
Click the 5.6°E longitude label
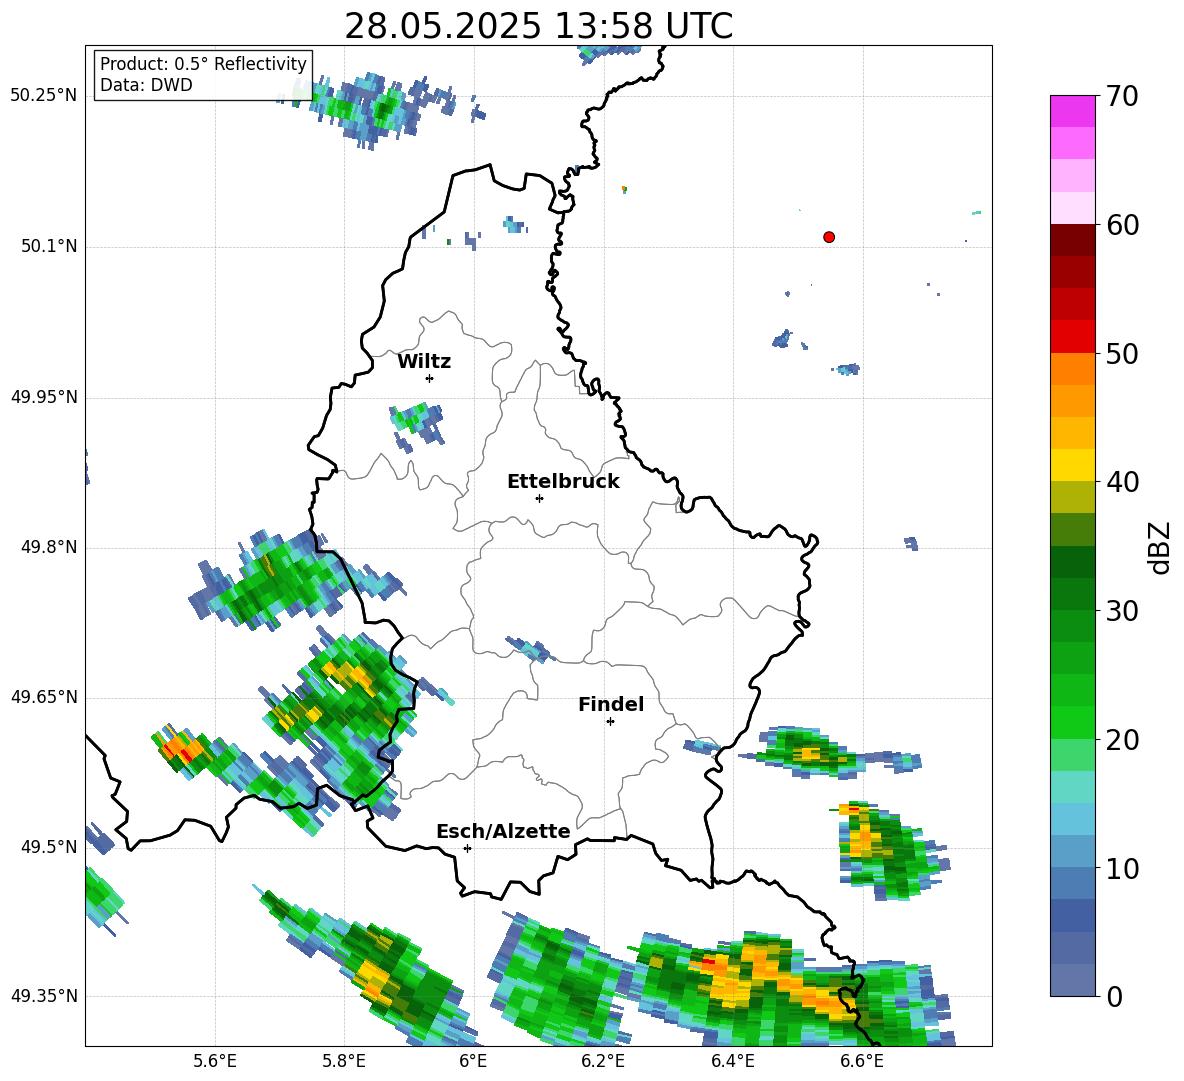(x=215, y=1062)
